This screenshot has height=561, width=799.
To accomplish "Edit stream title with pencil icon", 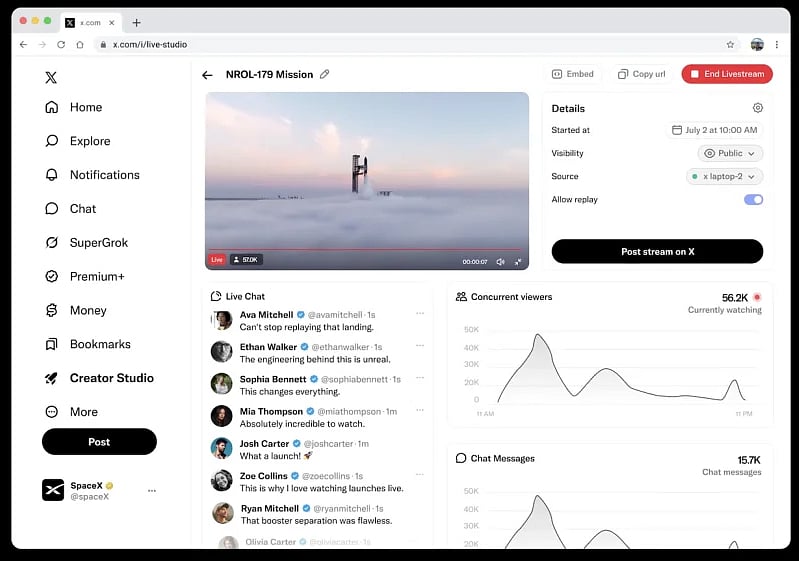I will [325, 74].
